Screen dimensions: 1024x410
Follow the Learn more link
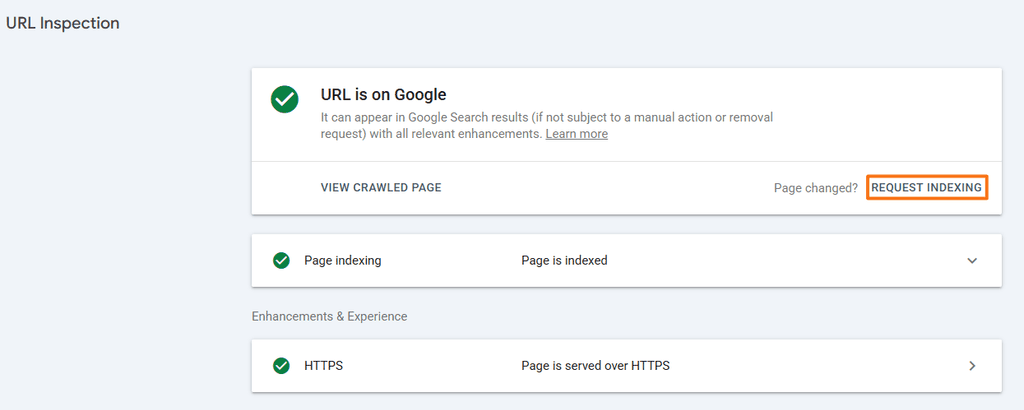577,134
